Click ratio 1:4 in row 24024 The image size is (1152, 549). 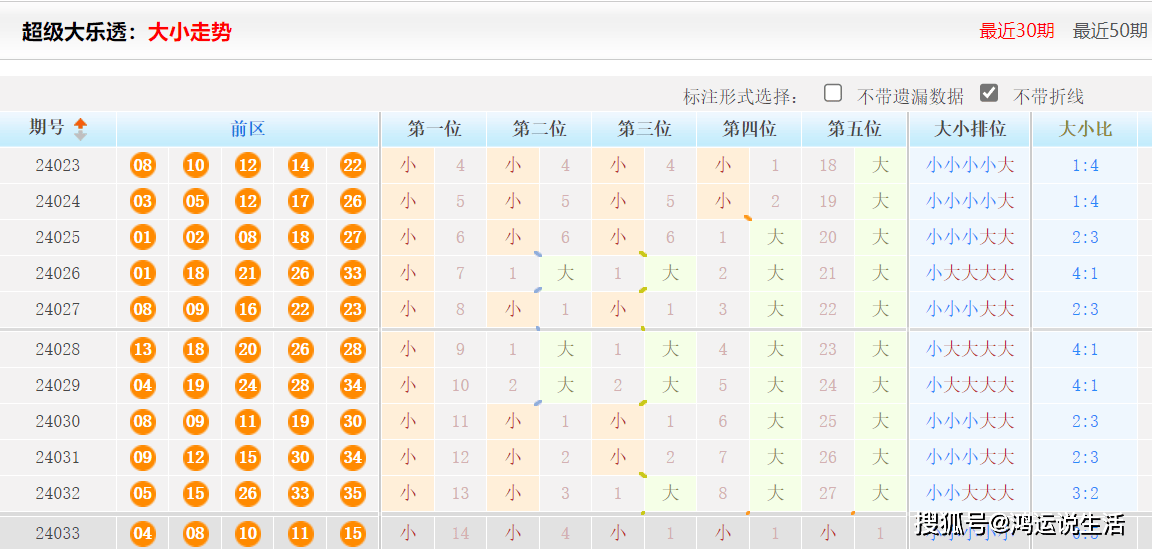pyautogui.click(x=1085, y=201)
